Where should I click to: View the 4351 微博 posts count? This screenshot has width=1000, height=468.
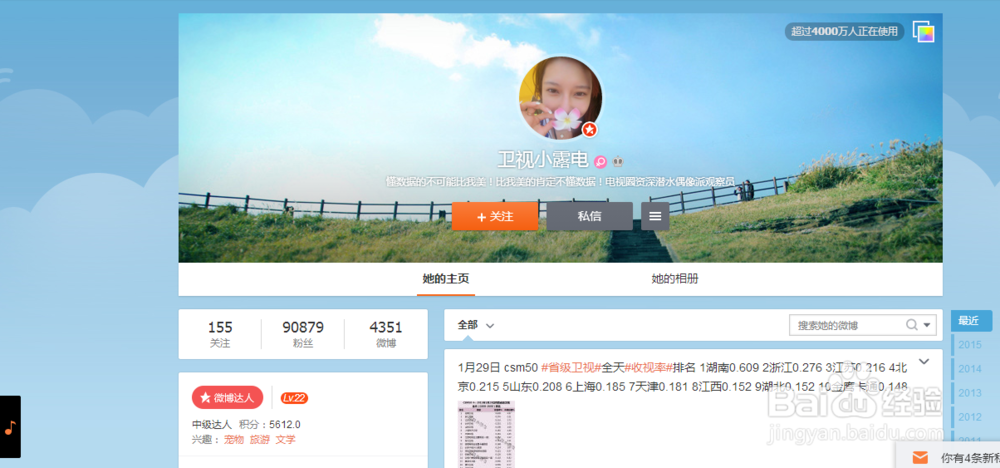pyautogui.click(x=386, y=334)
